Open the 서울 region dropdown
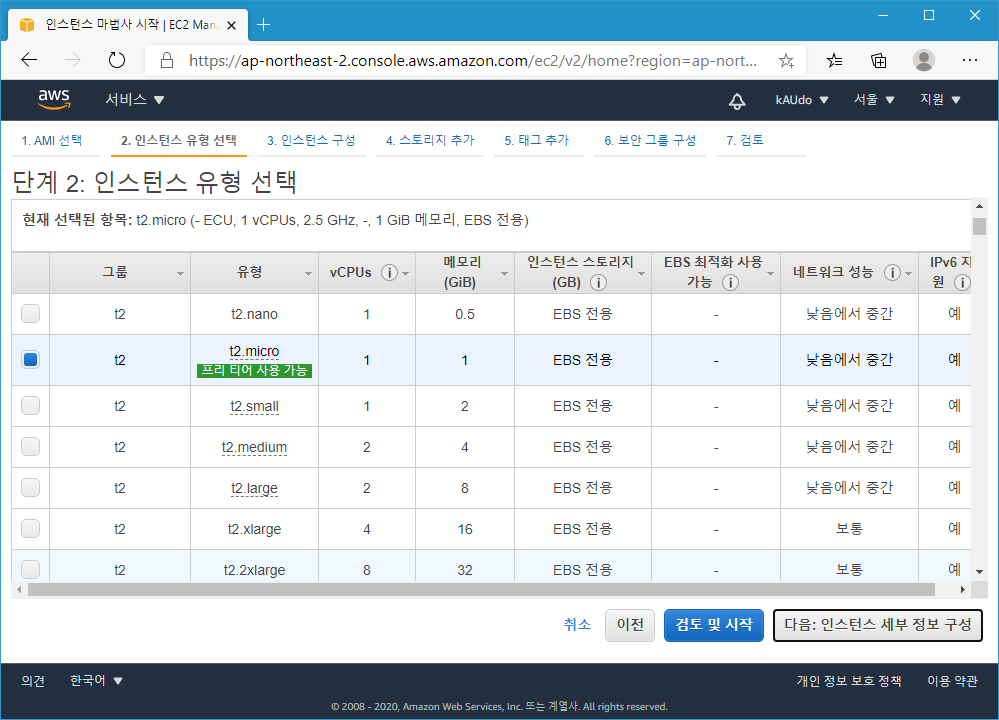The image size is (999, 720). coord(874,100)
